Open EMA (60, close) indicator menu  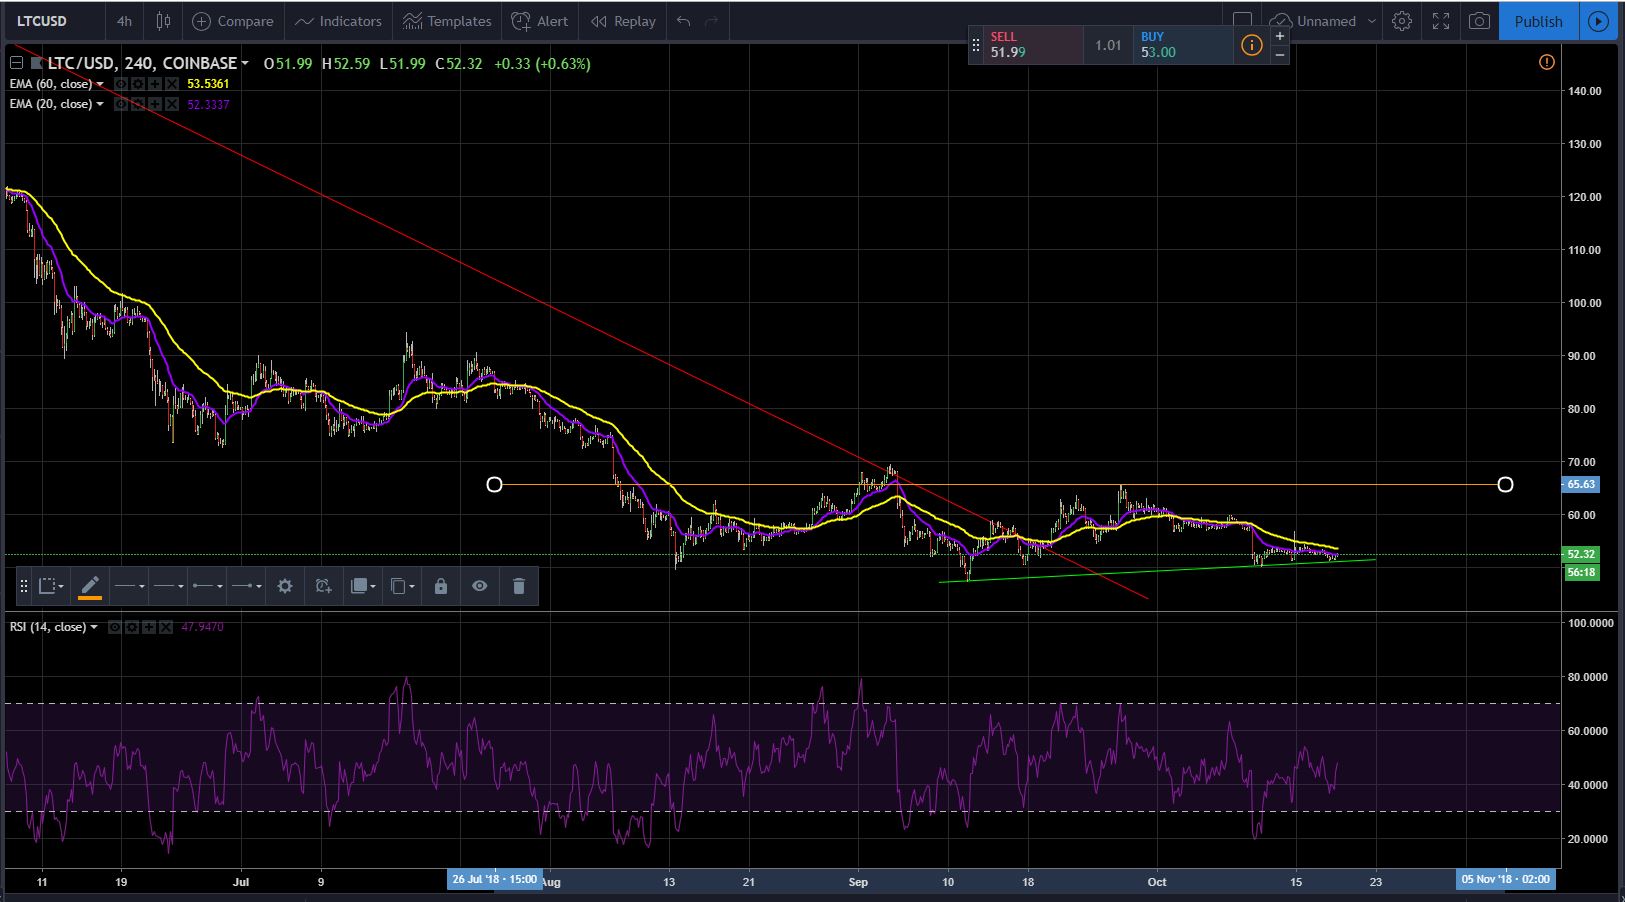[x=100, y=84]
